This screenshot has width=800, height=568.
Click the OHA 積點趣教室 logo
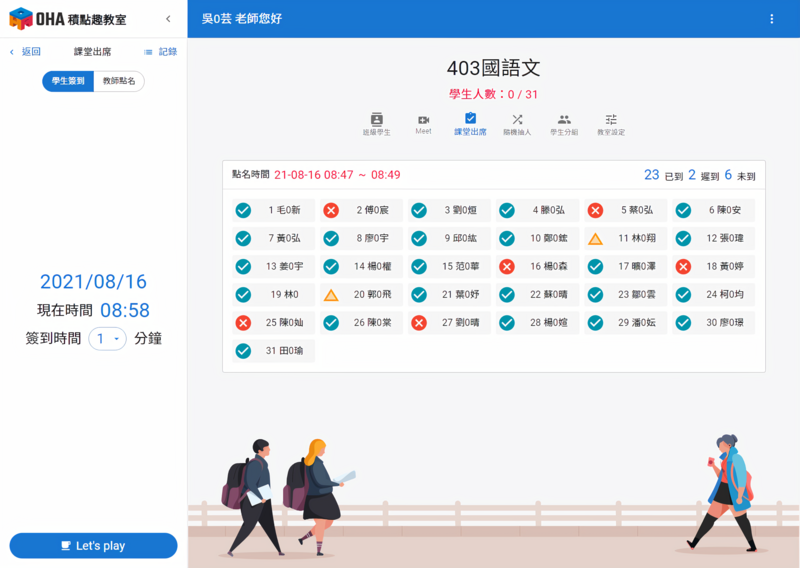68,19
